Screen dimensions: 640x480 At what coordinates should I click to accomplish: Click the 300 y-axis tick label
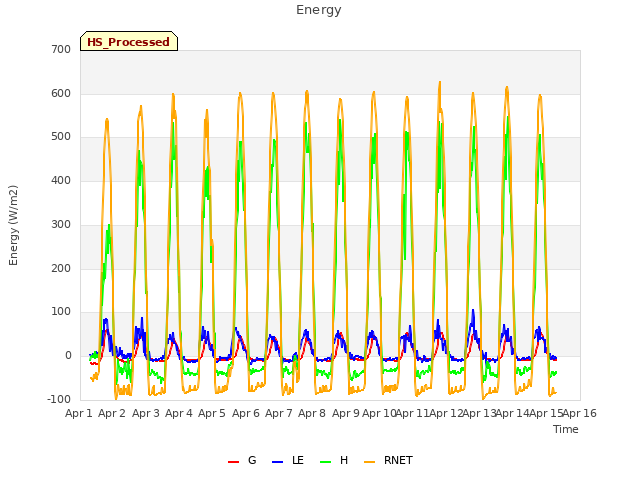(61, 224)
